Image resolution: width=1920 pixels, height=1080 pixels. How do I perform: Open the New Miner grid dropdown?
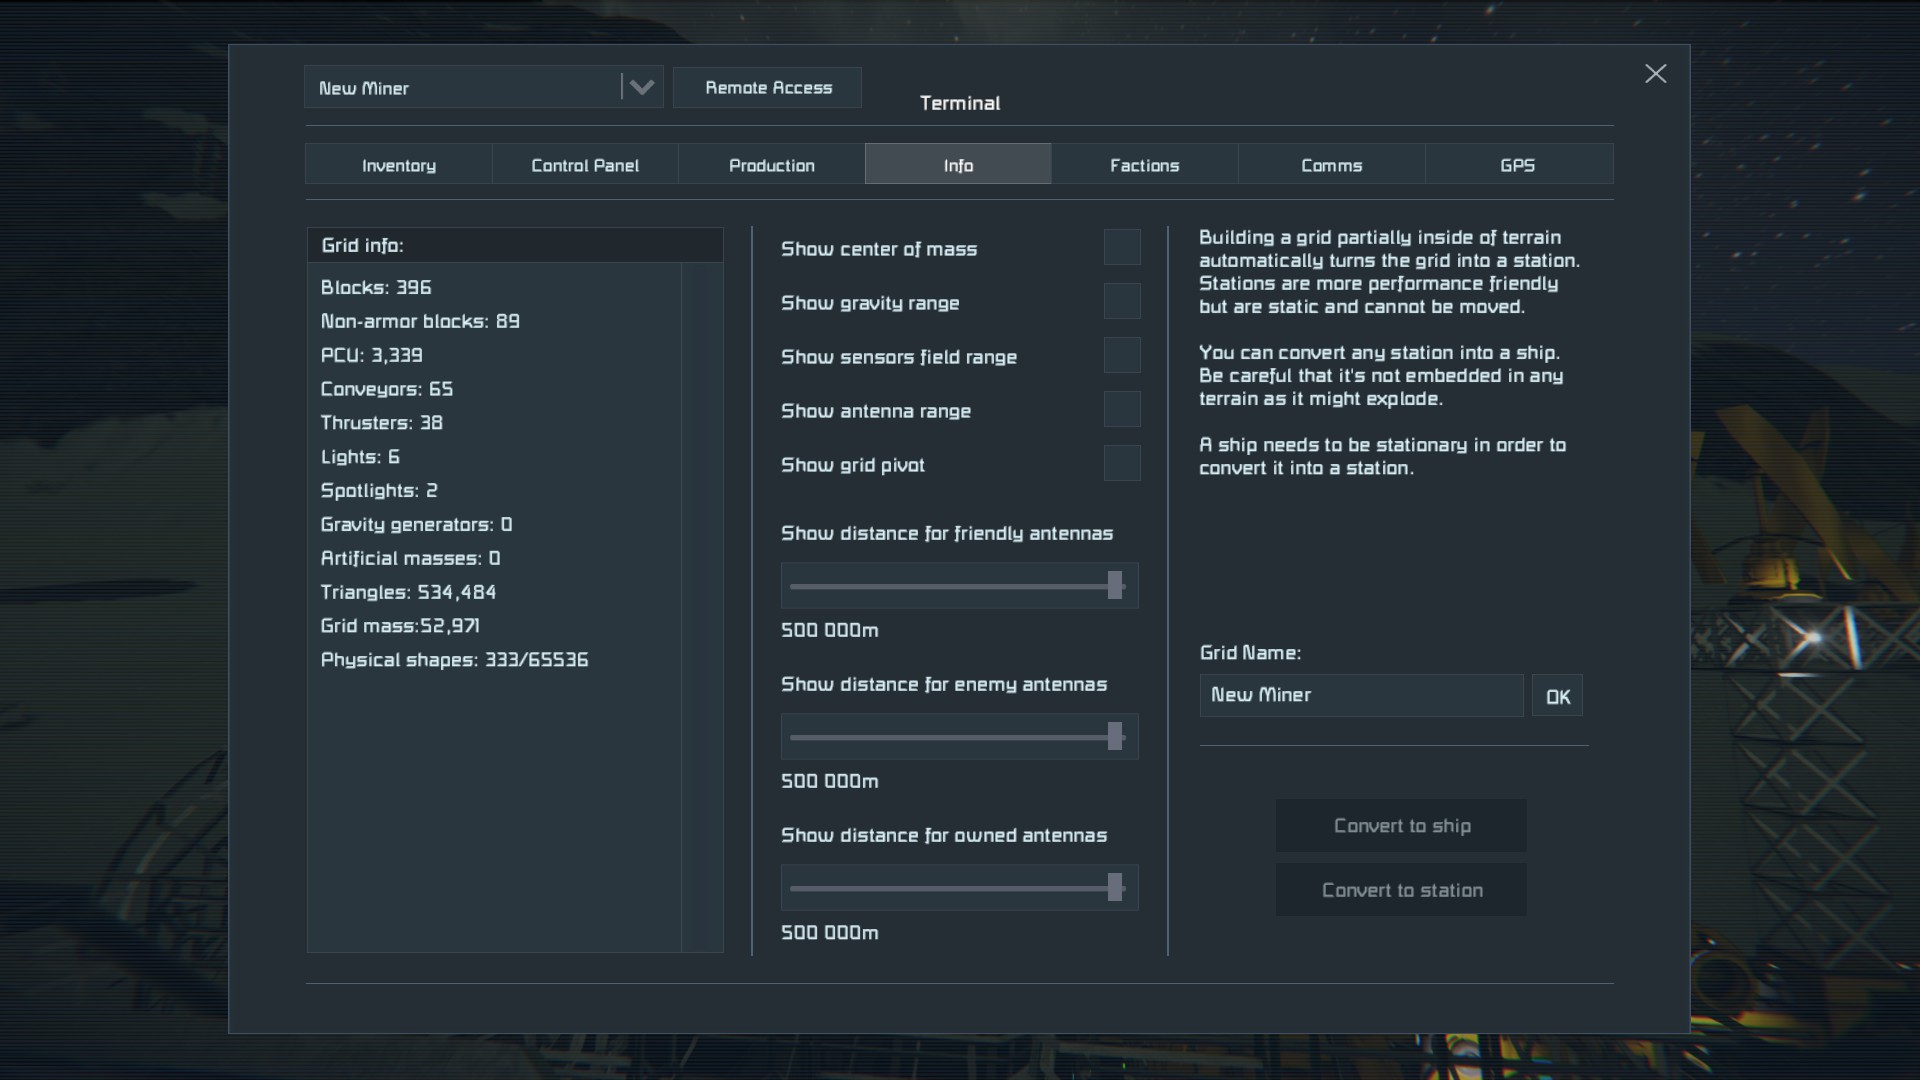484,87
